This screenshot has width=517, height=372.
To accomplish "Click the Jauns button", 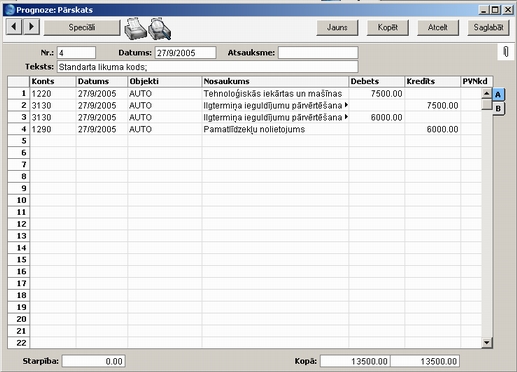I will coord(337,27).
